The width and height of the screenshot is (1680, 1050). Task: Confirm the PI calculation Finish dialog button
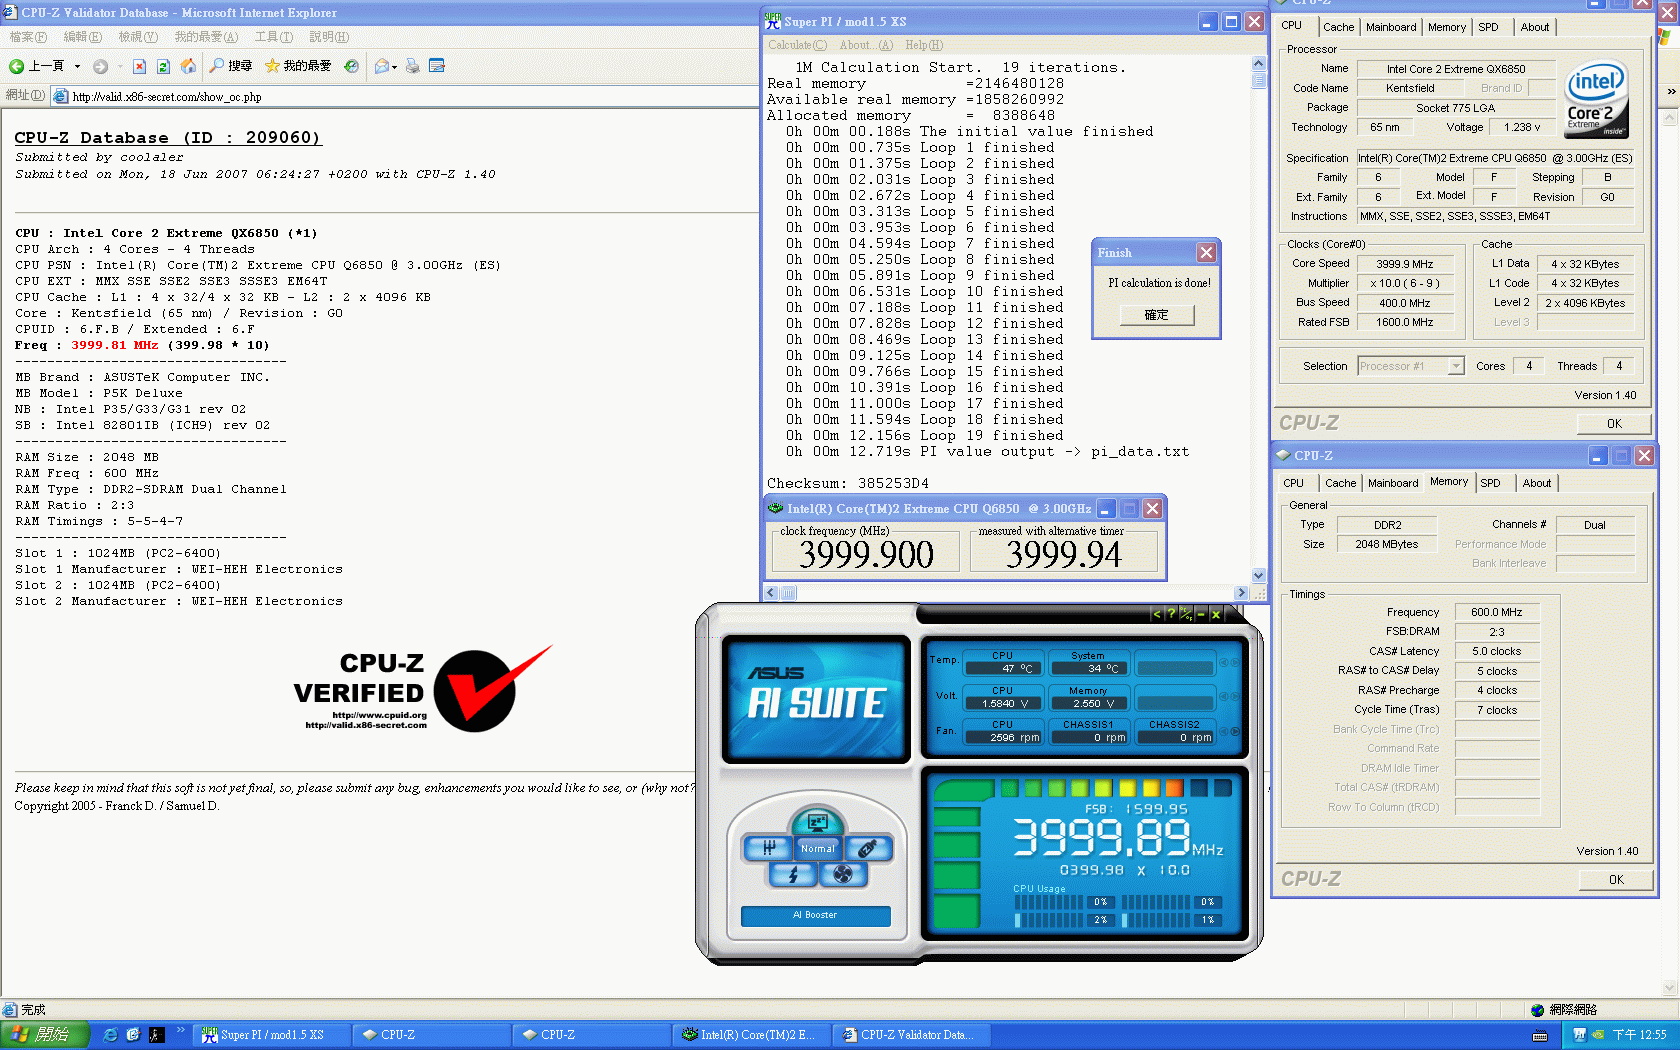coord(1156,314)
